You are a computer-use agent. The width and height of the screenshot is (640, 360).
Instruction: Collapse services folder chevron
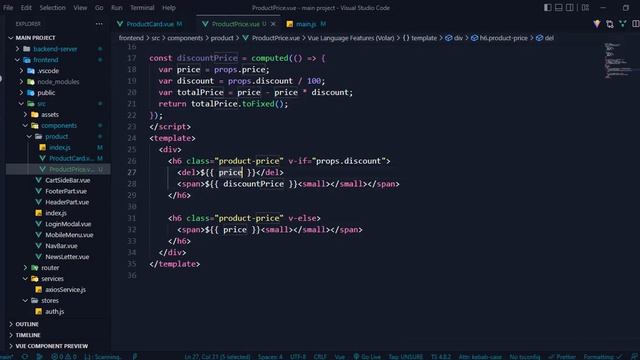click(x=25, y=279)
